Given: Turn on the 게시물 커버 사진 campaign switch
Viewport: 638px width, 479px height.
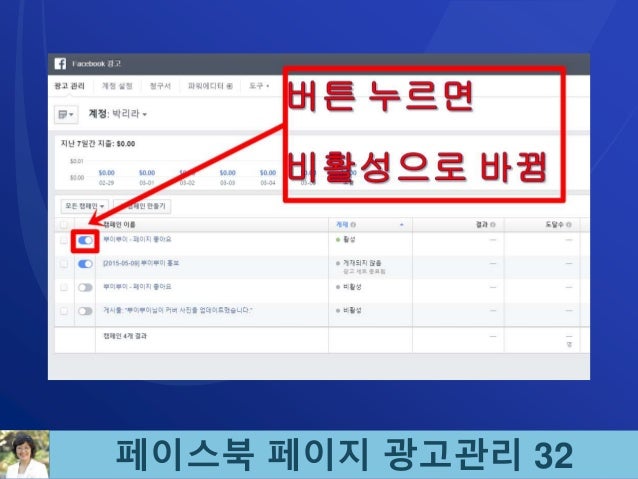Looking at the screenshot, I should coord(85,311).
